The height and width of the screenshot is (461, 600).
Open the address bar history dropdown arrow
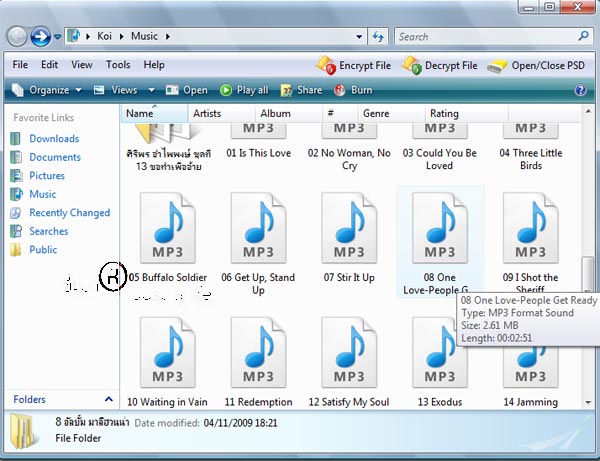(359, 37)
